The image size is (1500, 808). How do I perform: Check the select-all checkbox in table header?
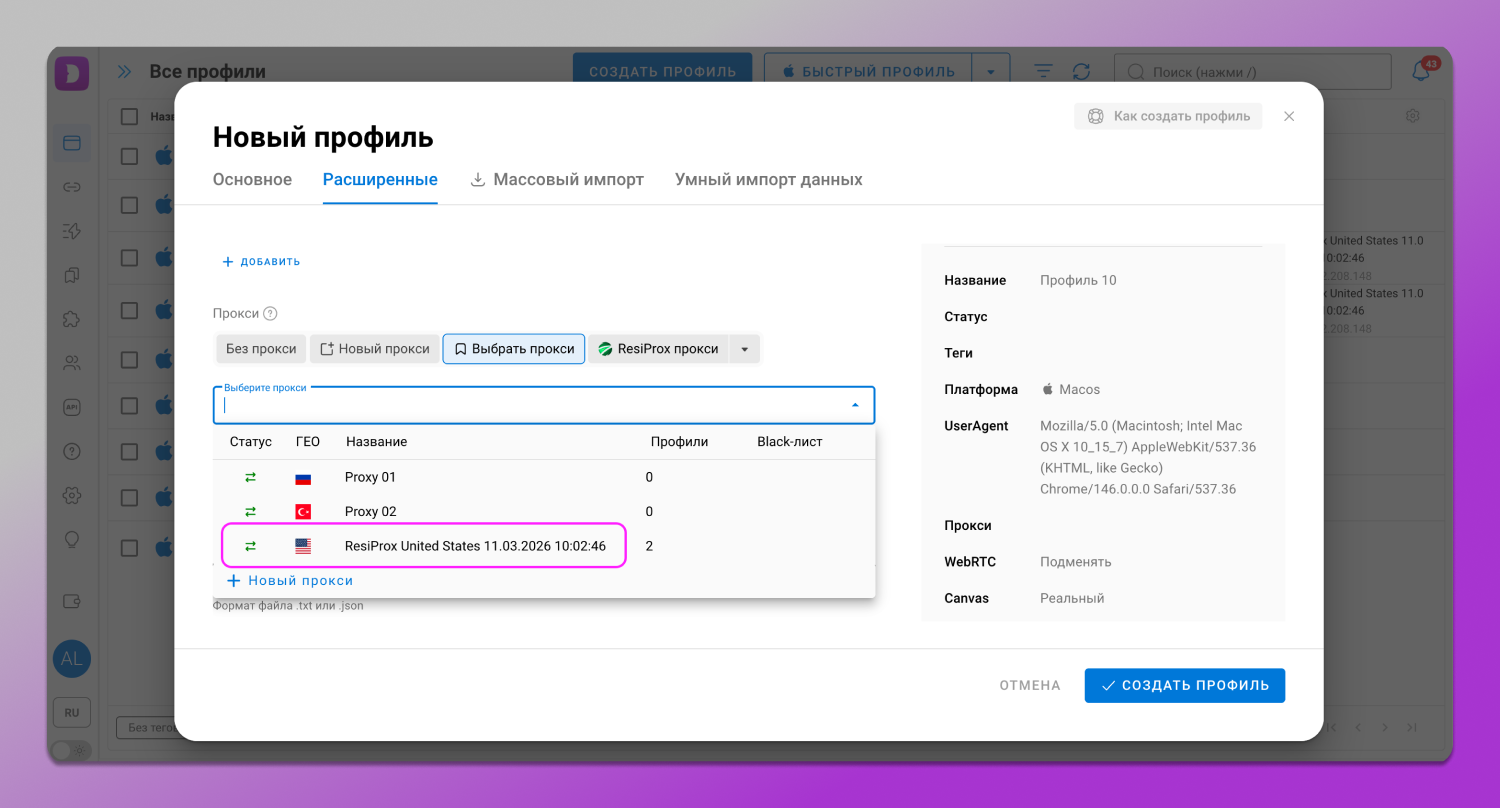click(x=129, y=116)
